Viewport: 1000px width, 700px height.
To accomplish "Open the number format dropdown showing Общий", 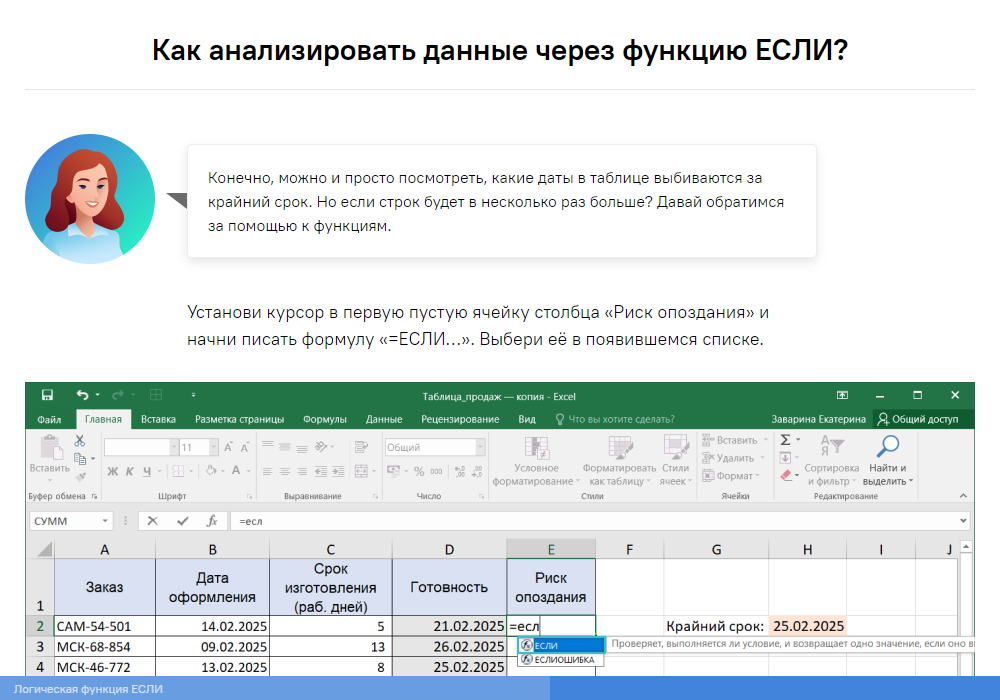I will pos(478,448).
